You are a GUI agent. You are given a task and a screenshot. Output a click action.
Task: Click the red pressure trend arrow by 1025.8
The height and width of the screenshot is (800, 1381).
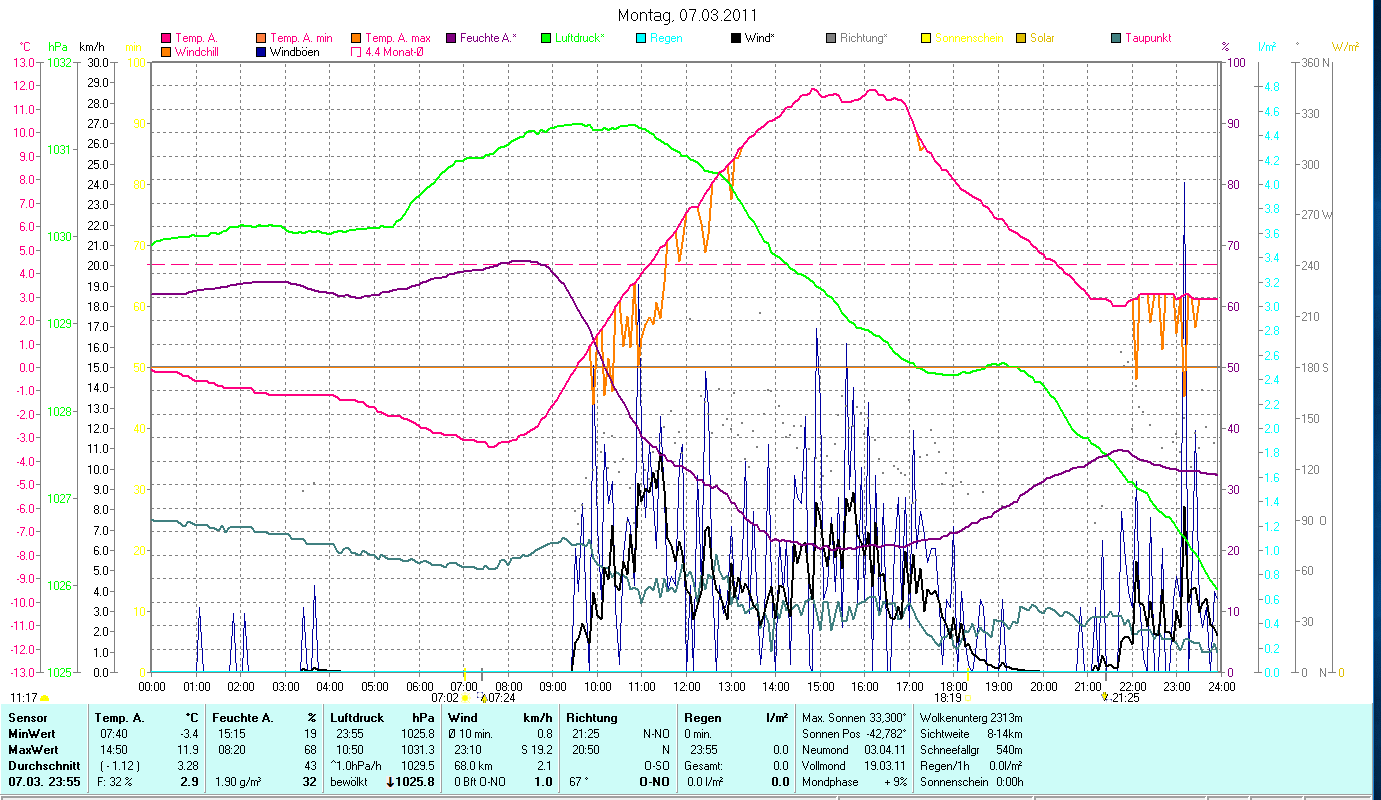click(x=389, y=781)
